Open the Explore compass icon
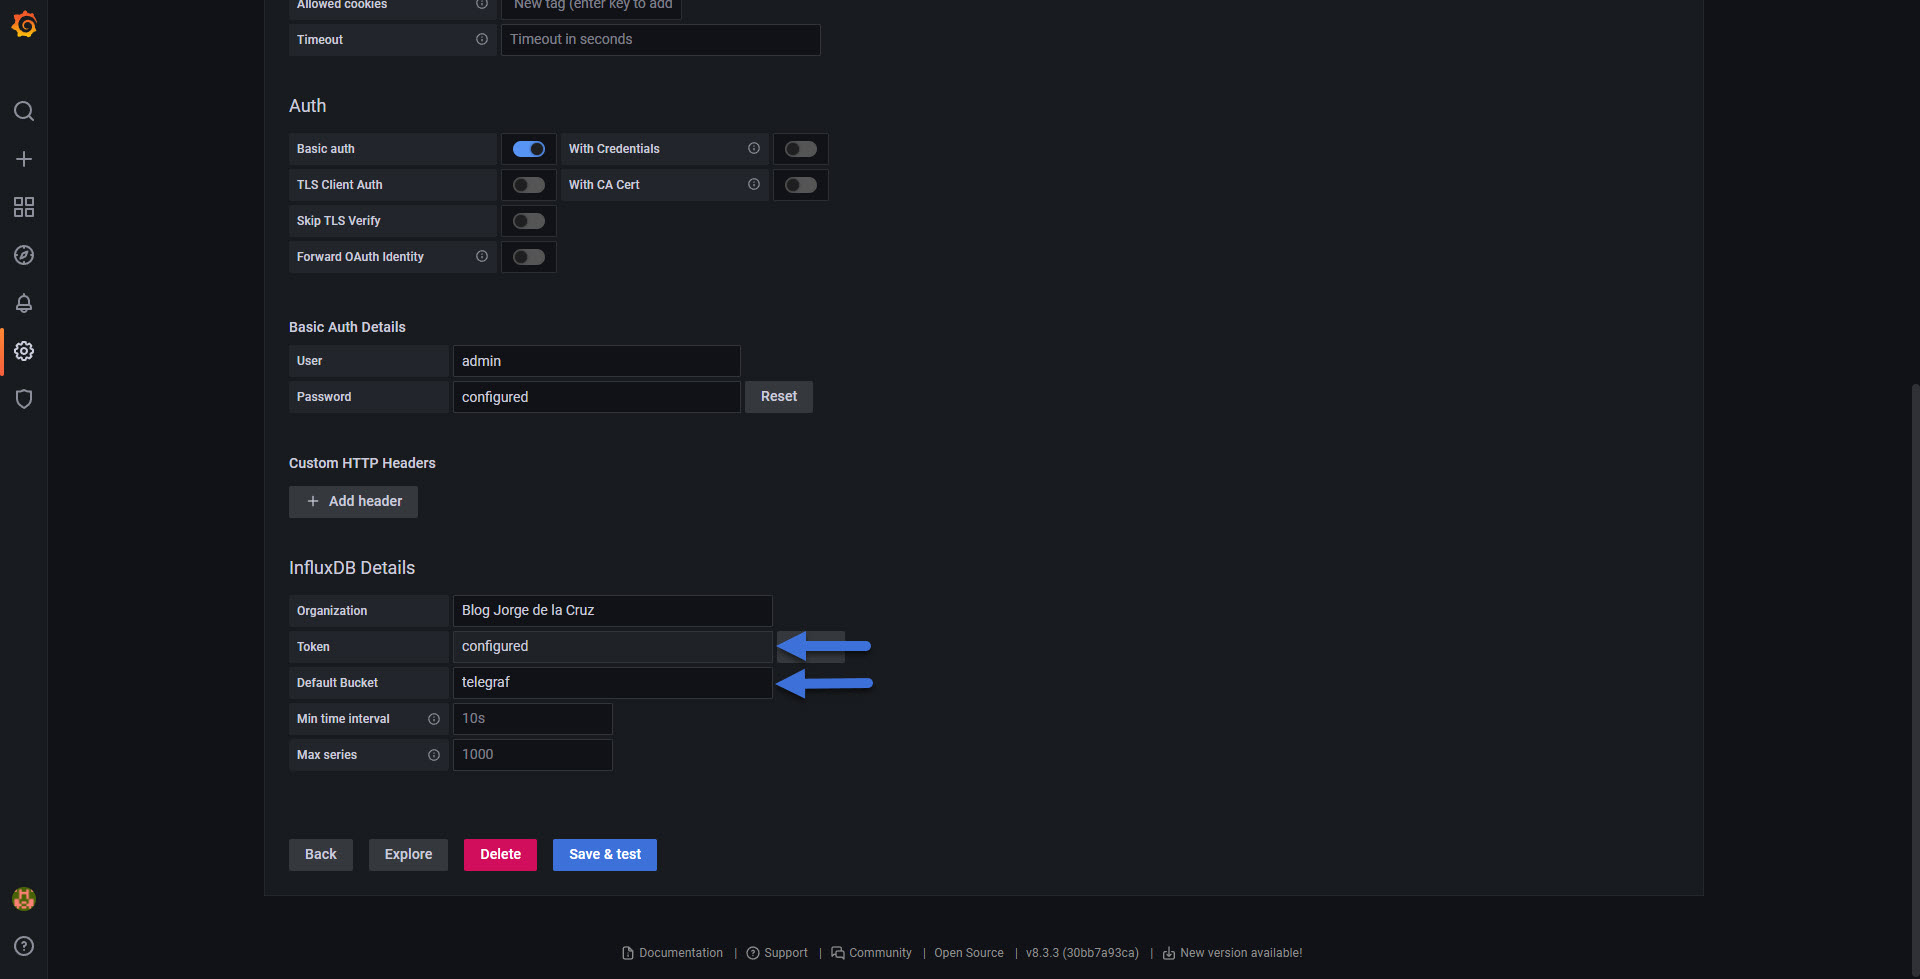This screenshot has width=1920, height=979. pyautogui.click(x=24, y=255)
